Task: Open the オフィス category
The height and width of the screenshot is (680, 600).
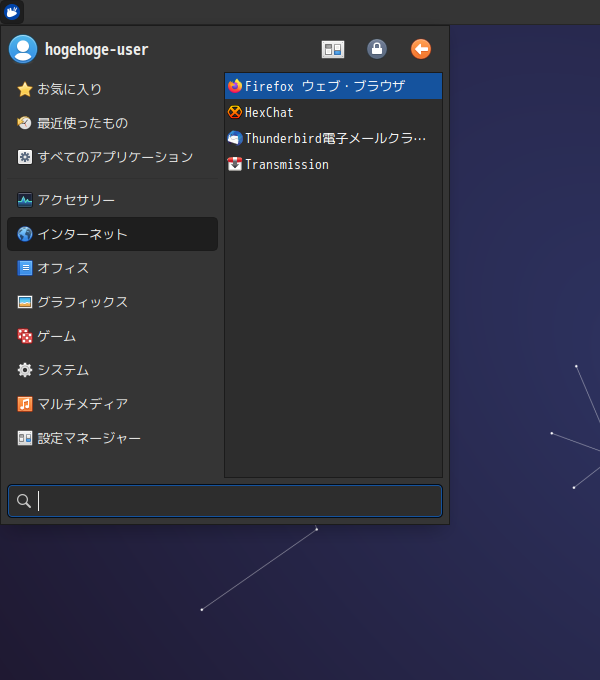Action: pos(112,268)
